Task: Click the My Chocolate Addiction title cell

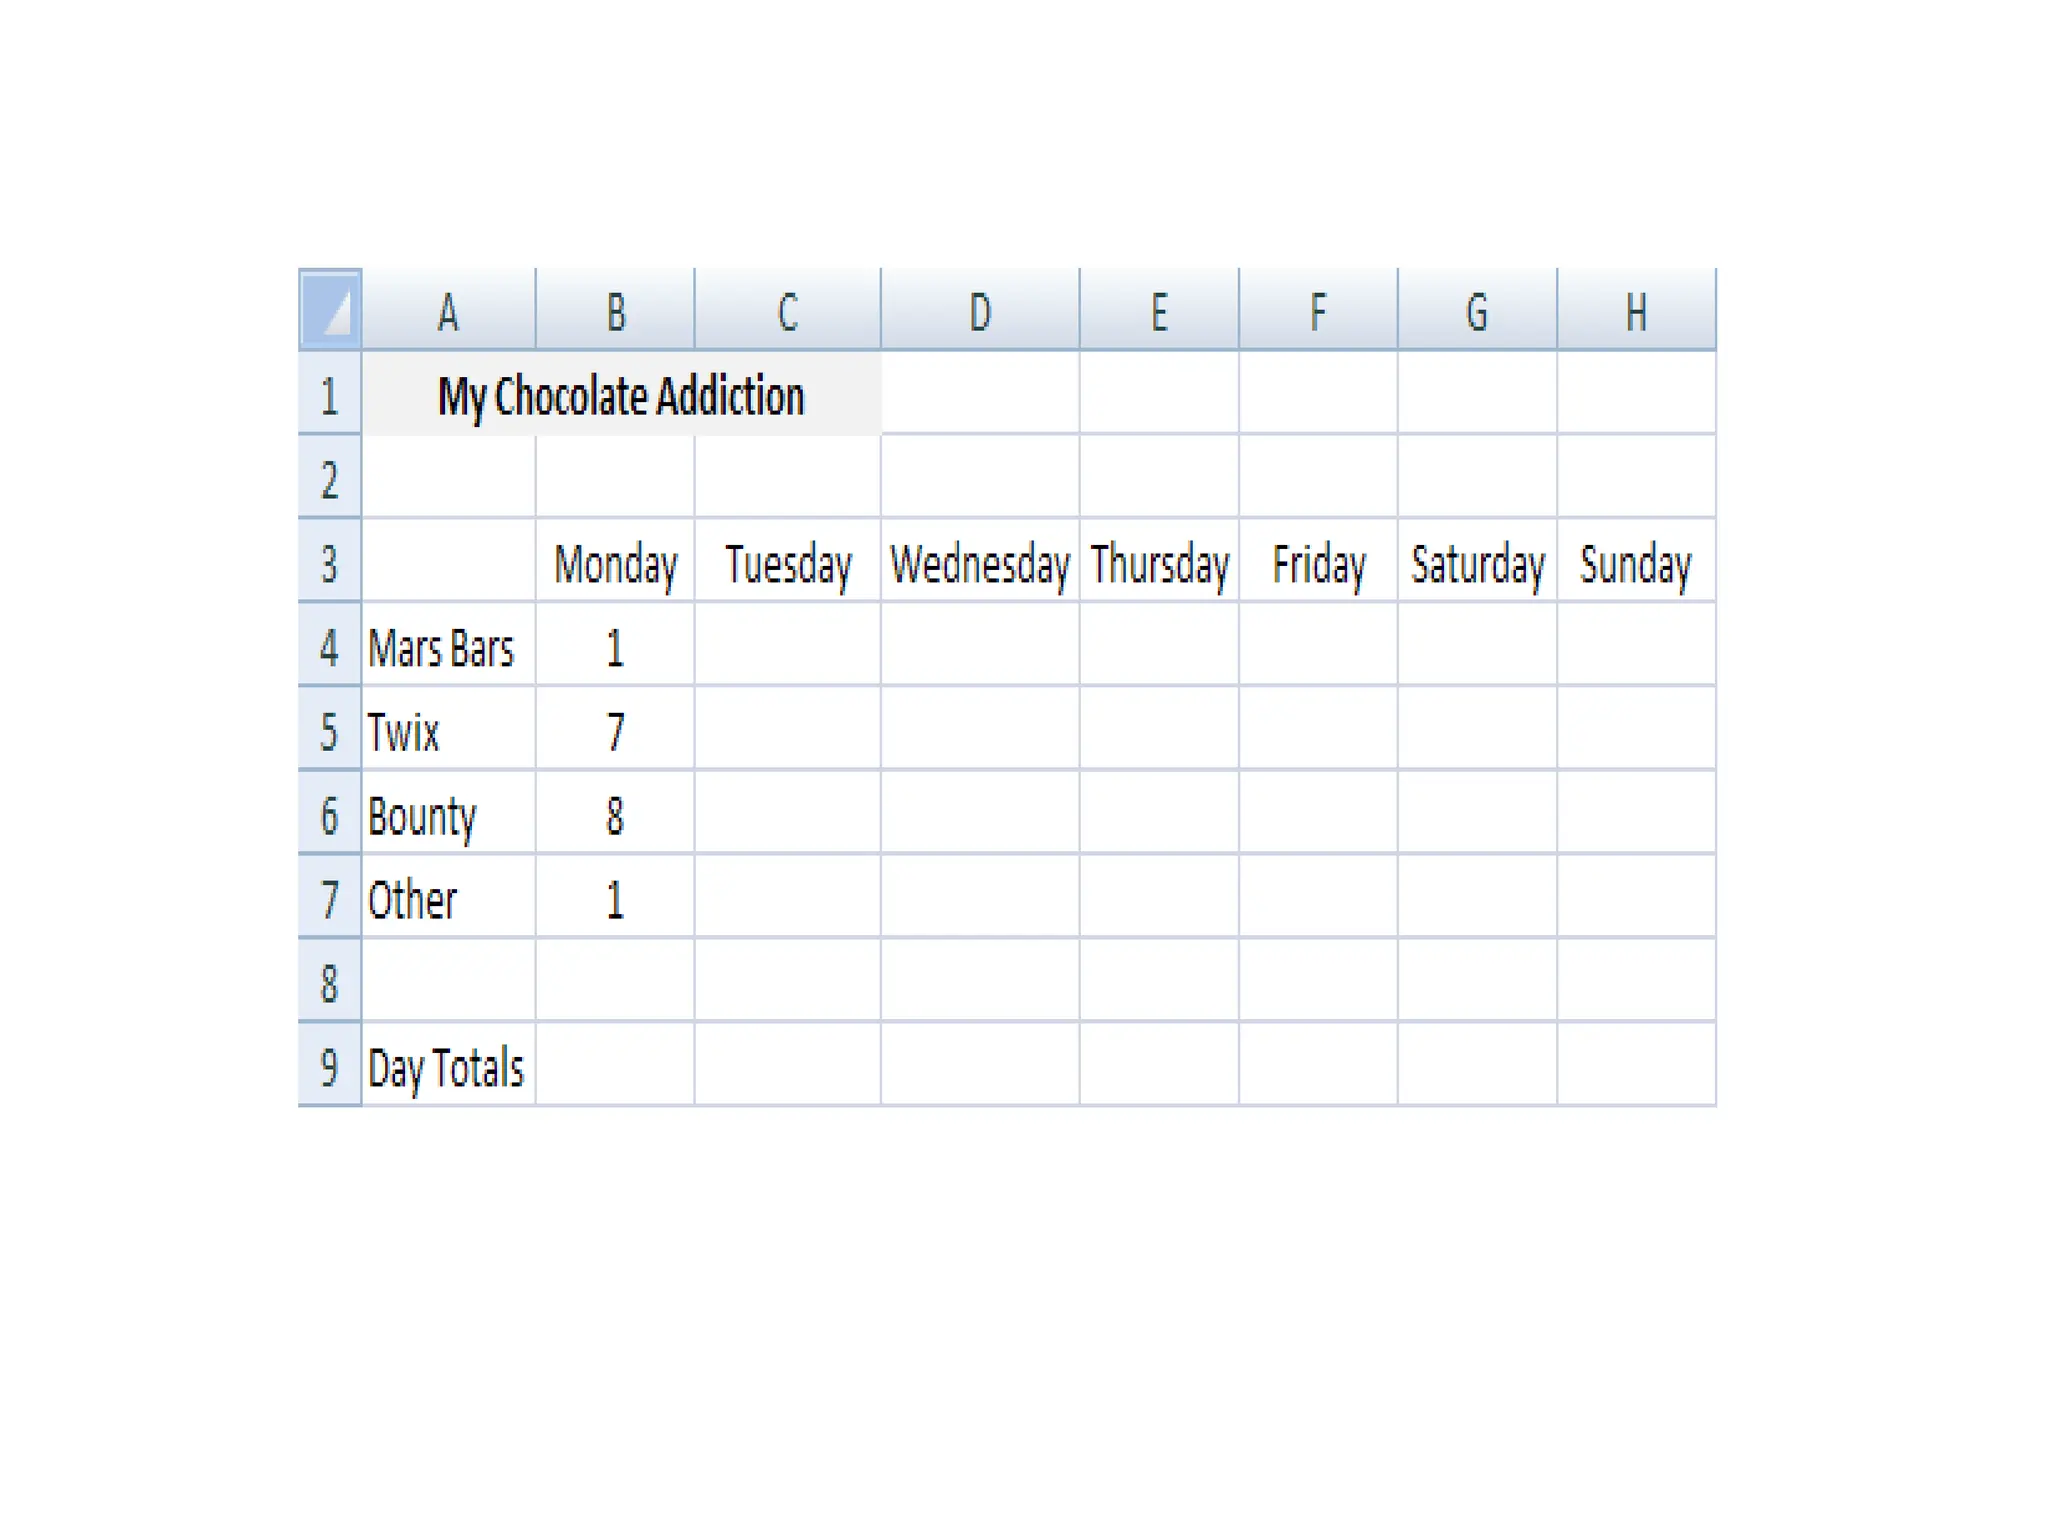Action: tap(621, 395)
